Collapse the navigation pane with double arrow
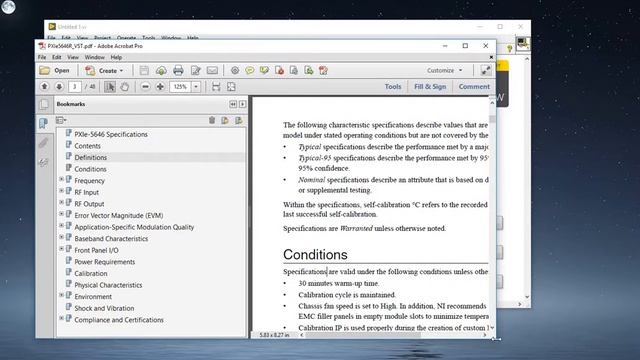This screenshot has height=360, width=640. tap(233, 104)
